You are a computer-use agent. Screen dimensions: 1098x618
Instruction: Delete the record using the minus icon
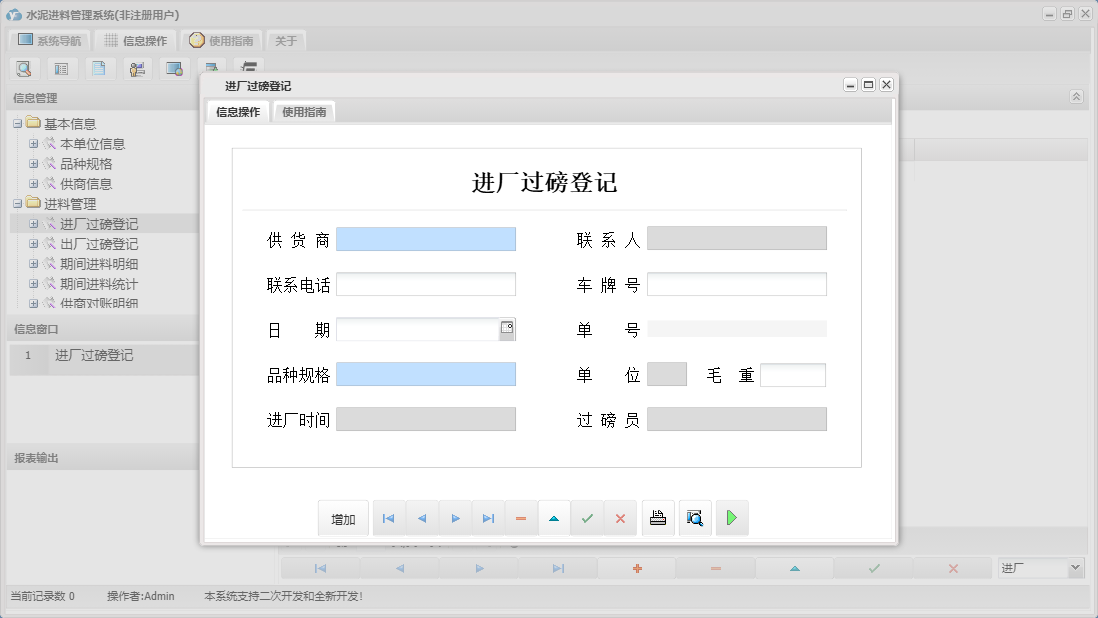coord(521,517)
